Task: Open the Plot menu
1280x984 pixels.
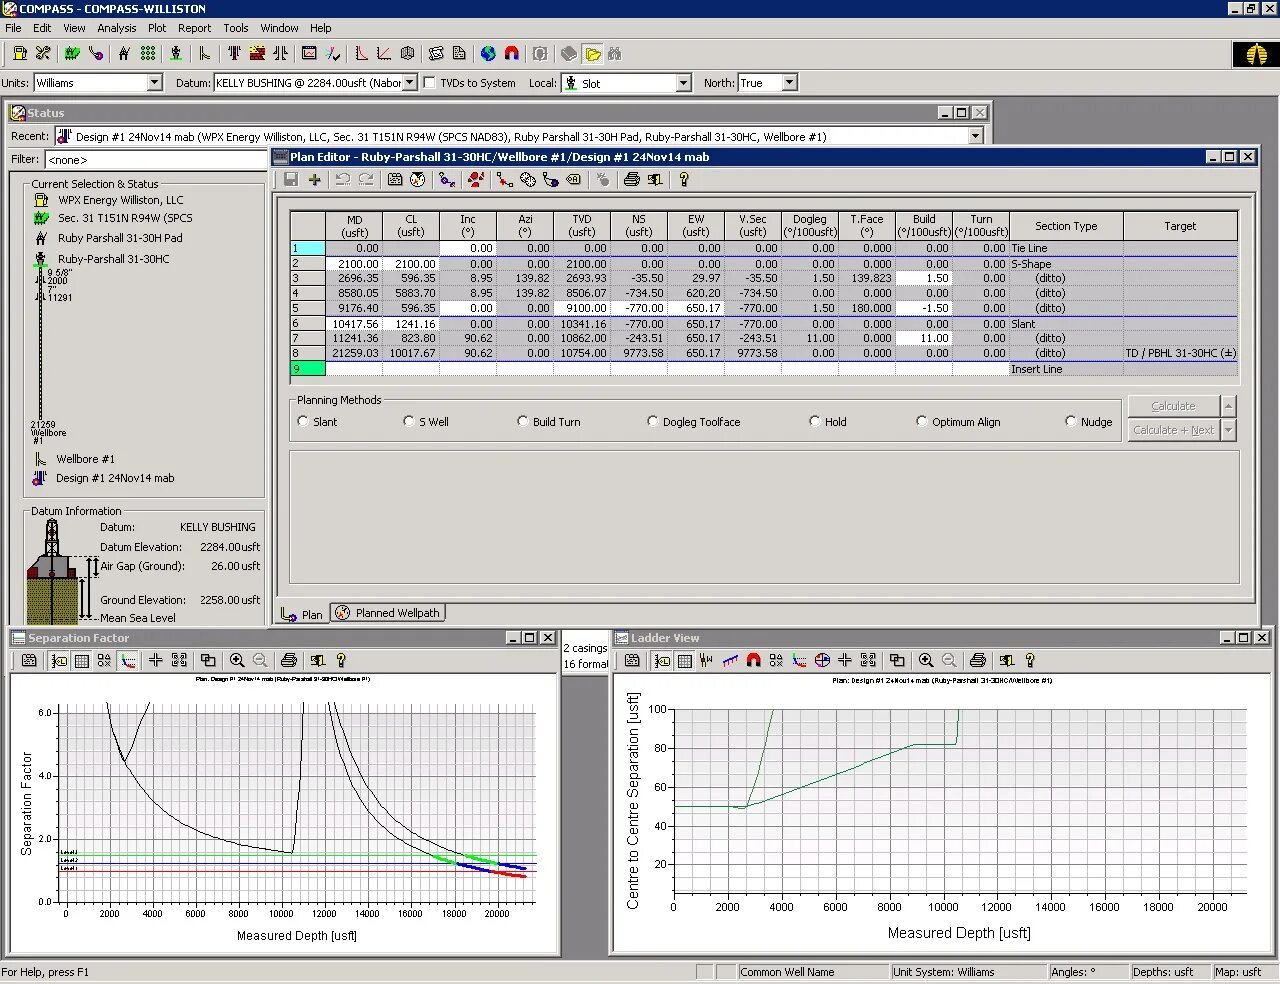Action: [x=157, y=28]
